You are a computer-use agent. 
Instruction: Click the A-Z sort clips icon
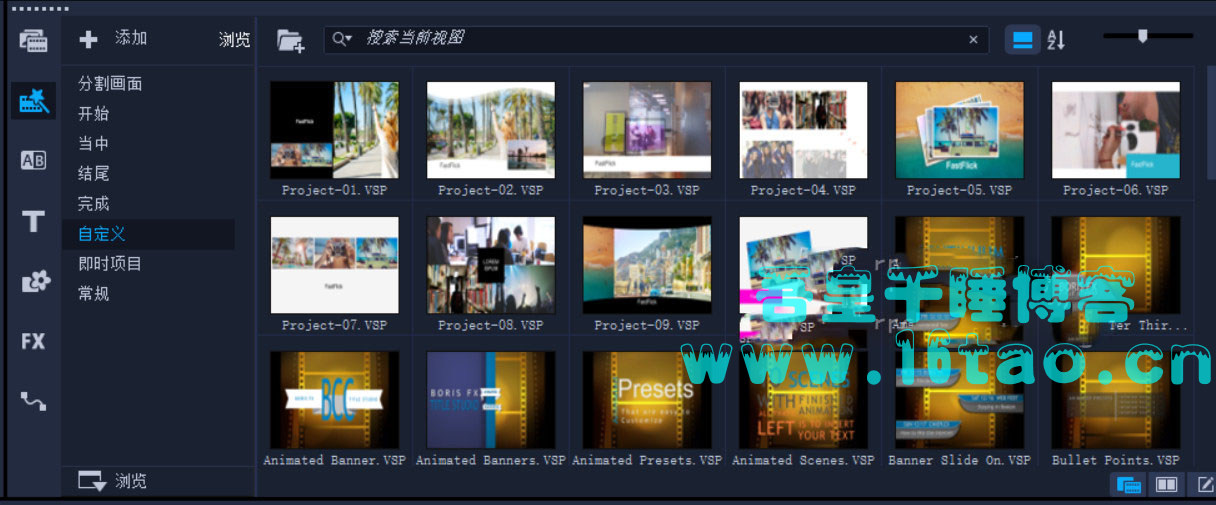point(1056,40)
